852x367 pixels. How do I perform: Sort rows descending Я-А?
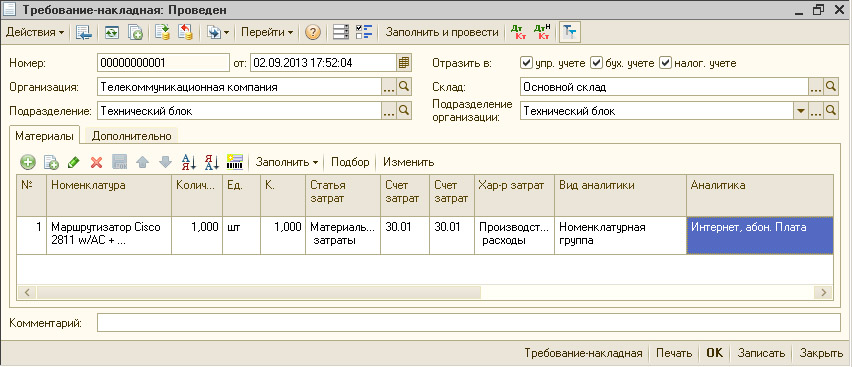point(211,162)
